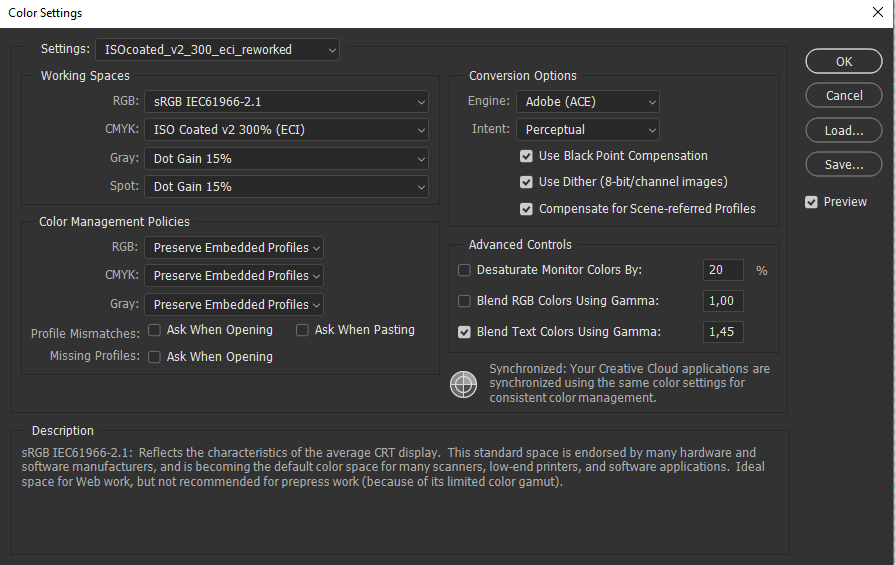
Task: Click the RGB blend gamma field
Action: point(723,301)
